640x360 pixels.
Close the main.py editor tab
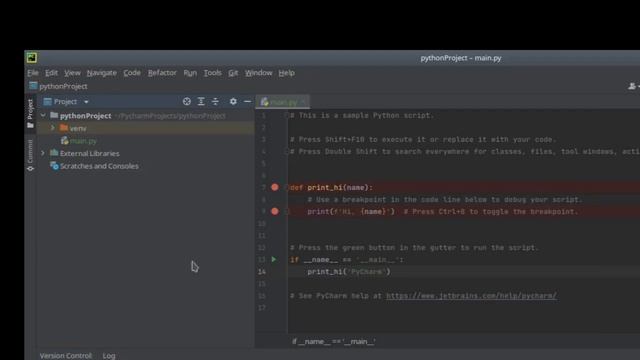304,102
